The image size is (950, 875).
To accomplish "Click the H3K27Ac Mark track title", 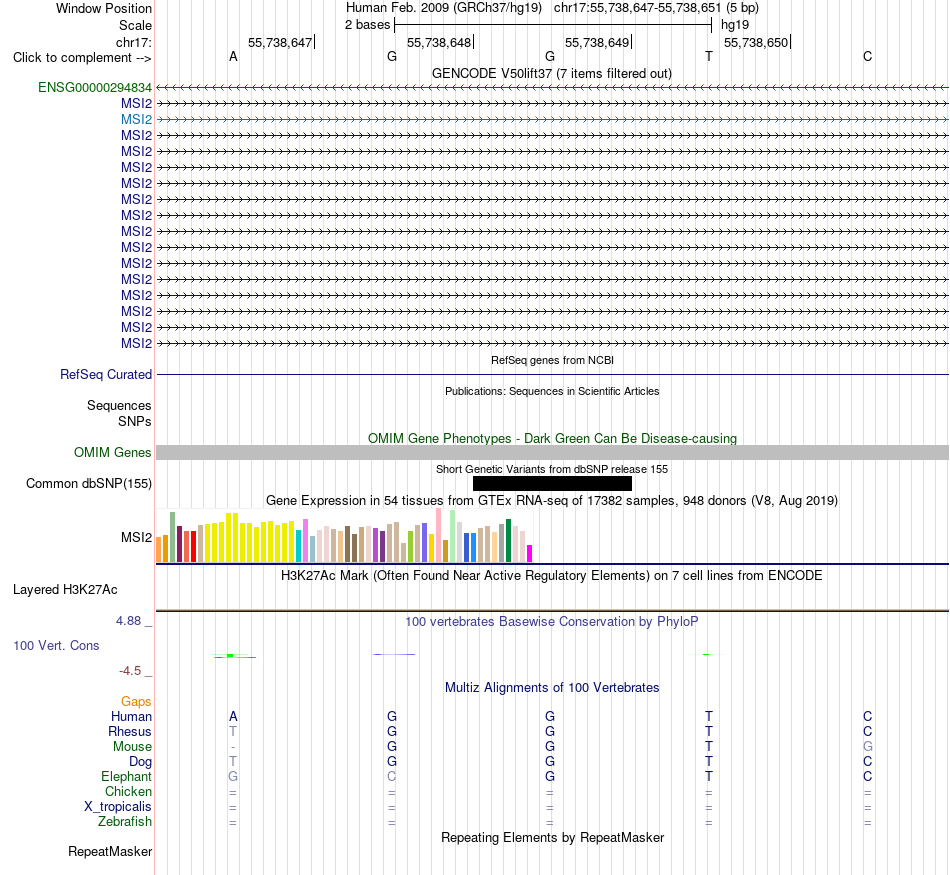I will [x=552, y=575].
